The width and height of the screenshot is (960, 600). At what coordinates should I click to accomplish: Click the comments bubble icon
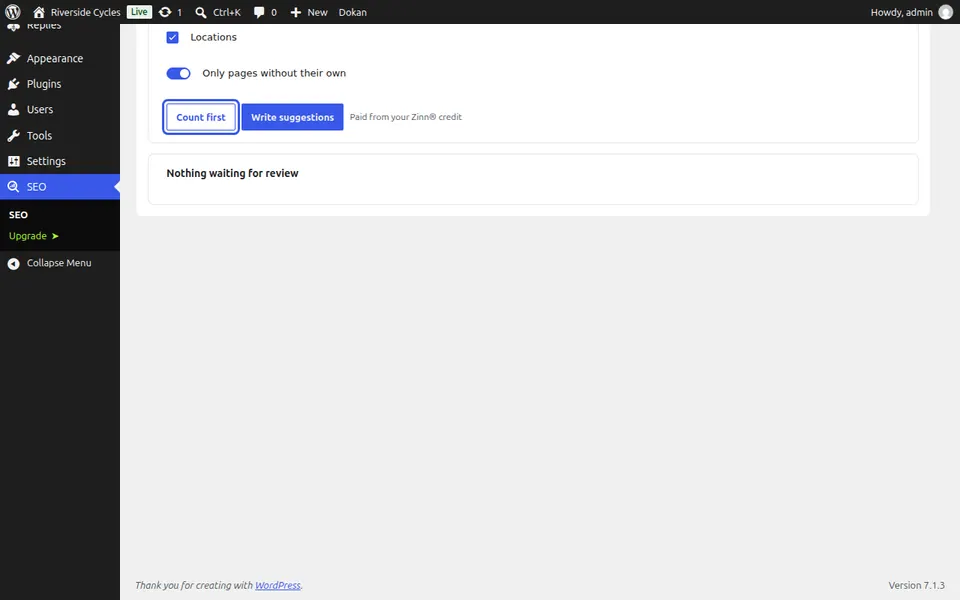259,12
